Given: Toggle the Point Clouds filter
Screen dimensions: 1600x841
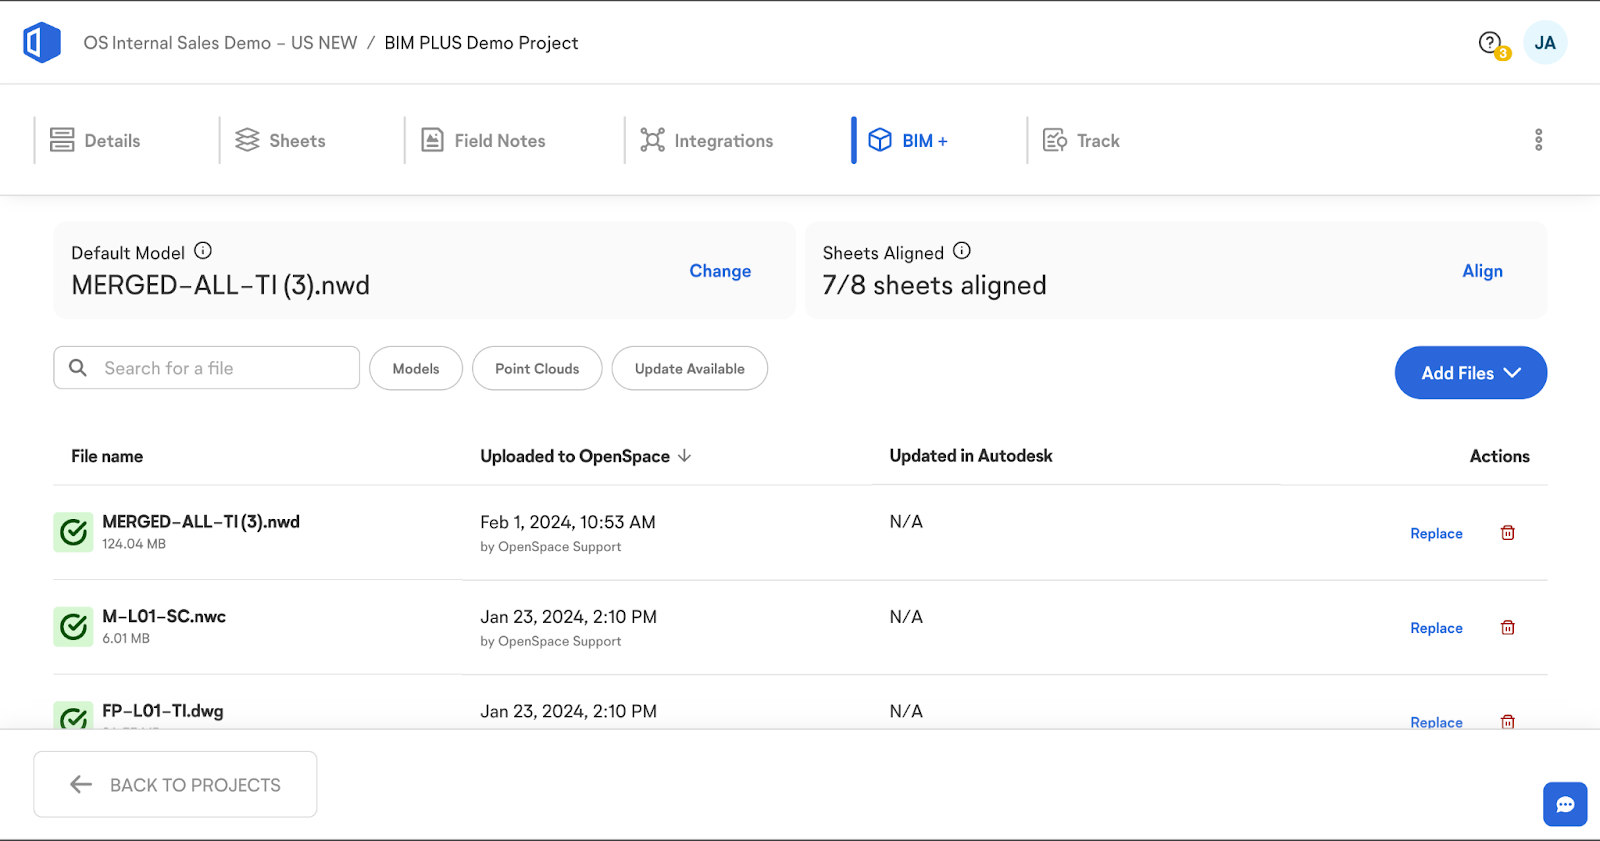Looking at the screenshot, I should coord(537,369).
